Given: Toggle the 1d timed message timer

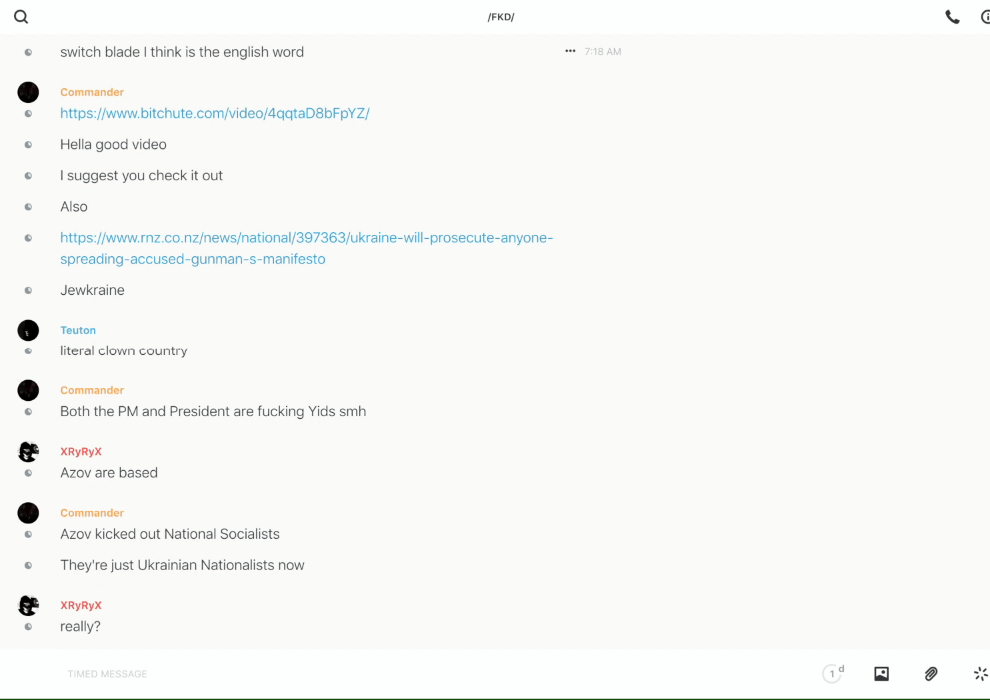Looking at the screenshot, I should pyautogui.click(x=832, y=674).
